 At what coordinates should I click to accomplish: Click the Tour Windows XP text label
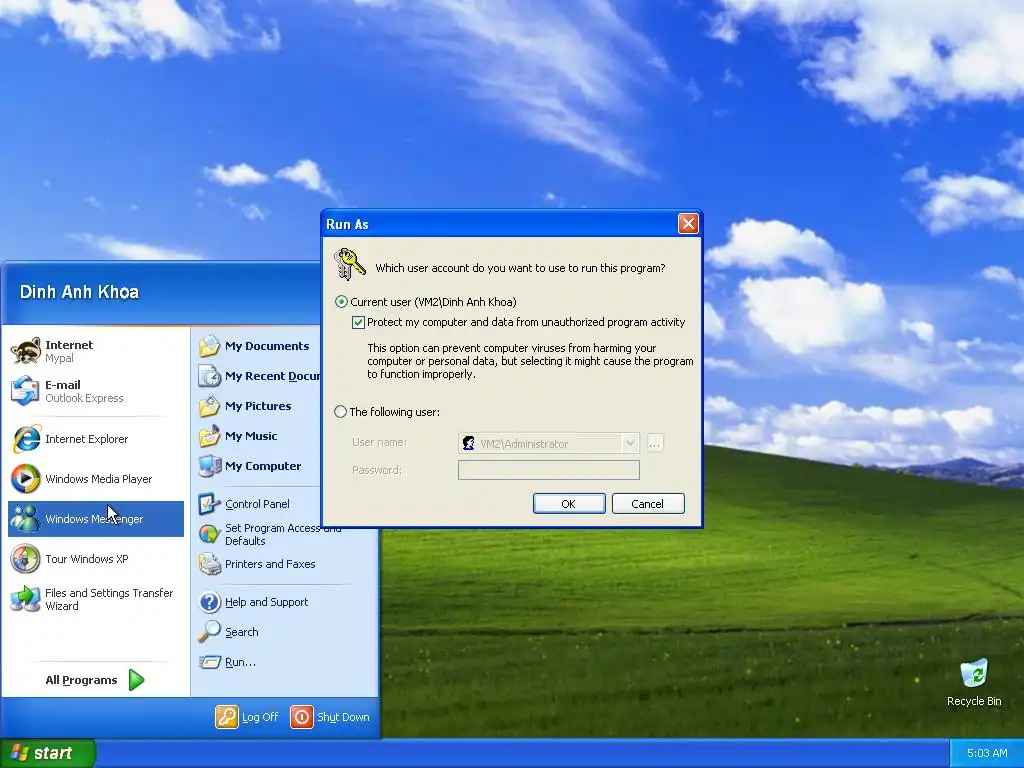point(86,559)
